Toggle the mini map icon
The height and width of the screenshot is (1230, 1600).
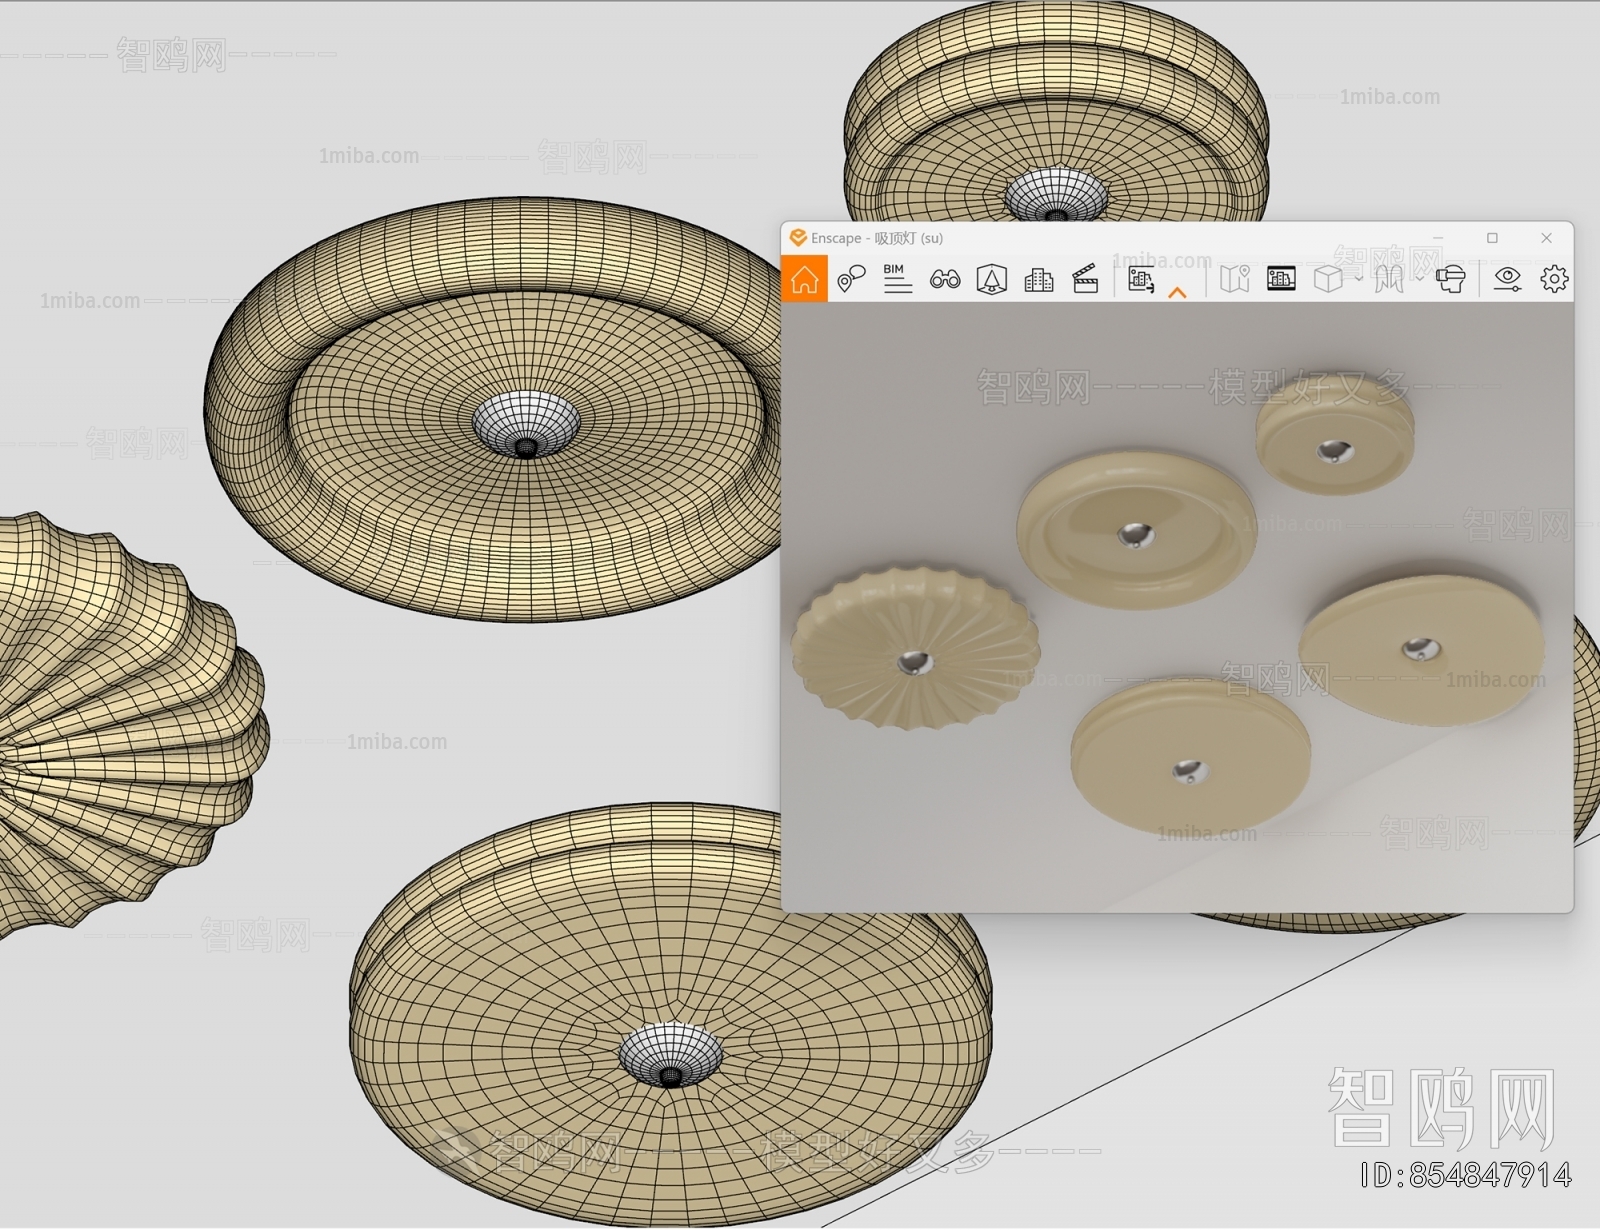point(1234,279)
